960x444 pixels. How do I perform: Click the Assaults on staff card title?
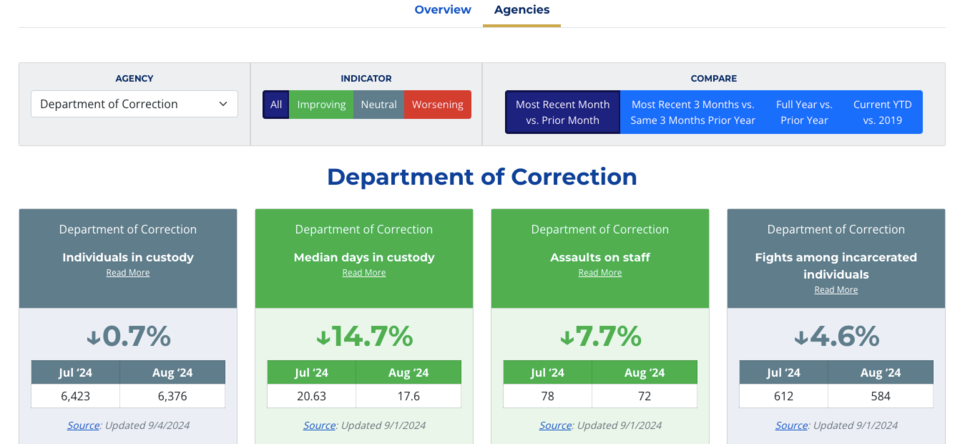(x=600, y=257)
